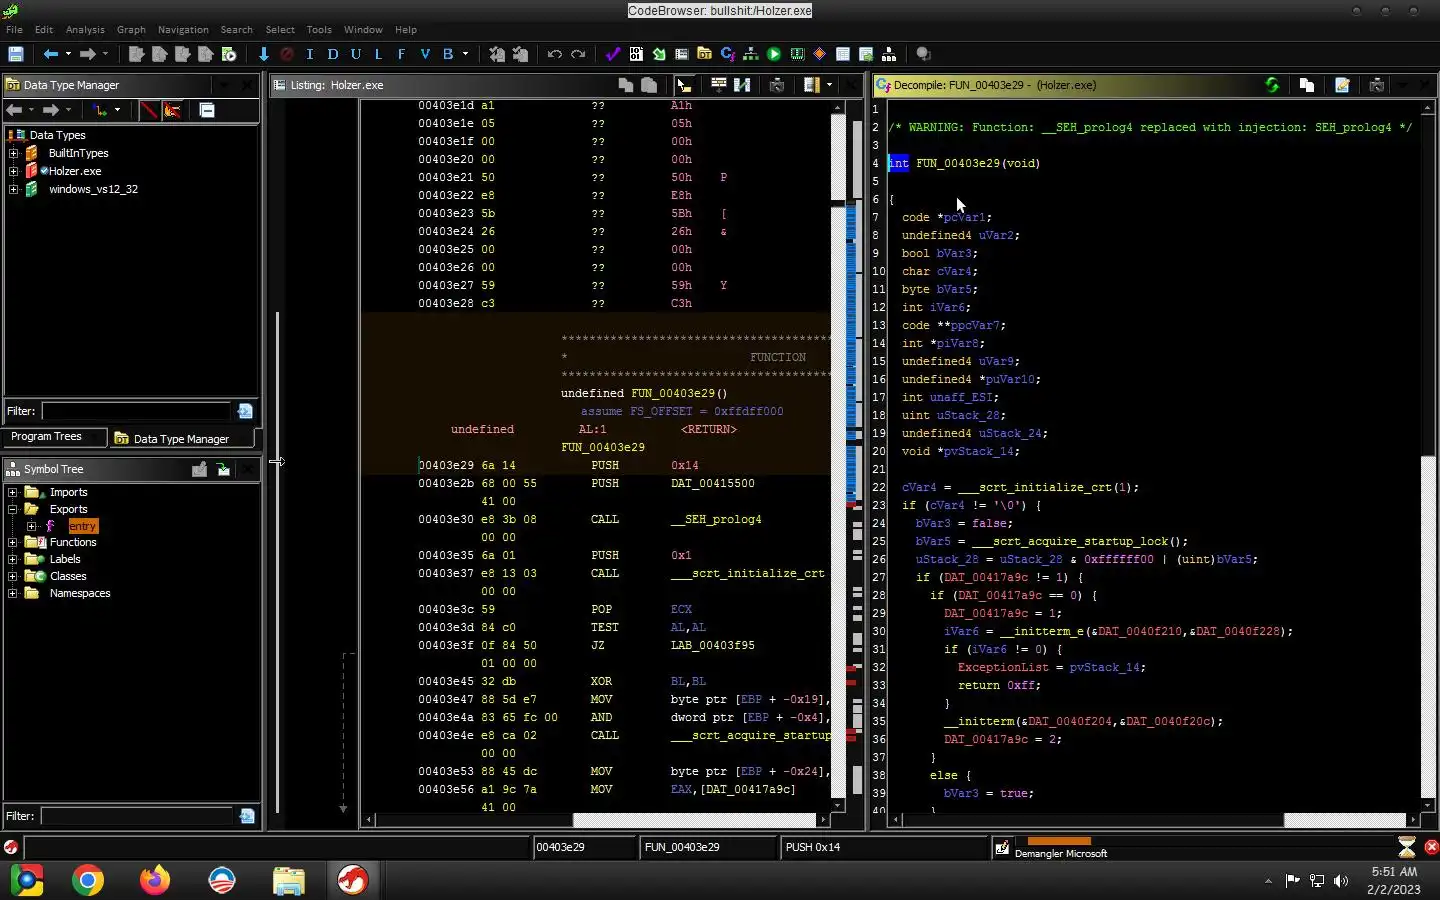Go to next Undefined with the U button

[x=355, y=54]
